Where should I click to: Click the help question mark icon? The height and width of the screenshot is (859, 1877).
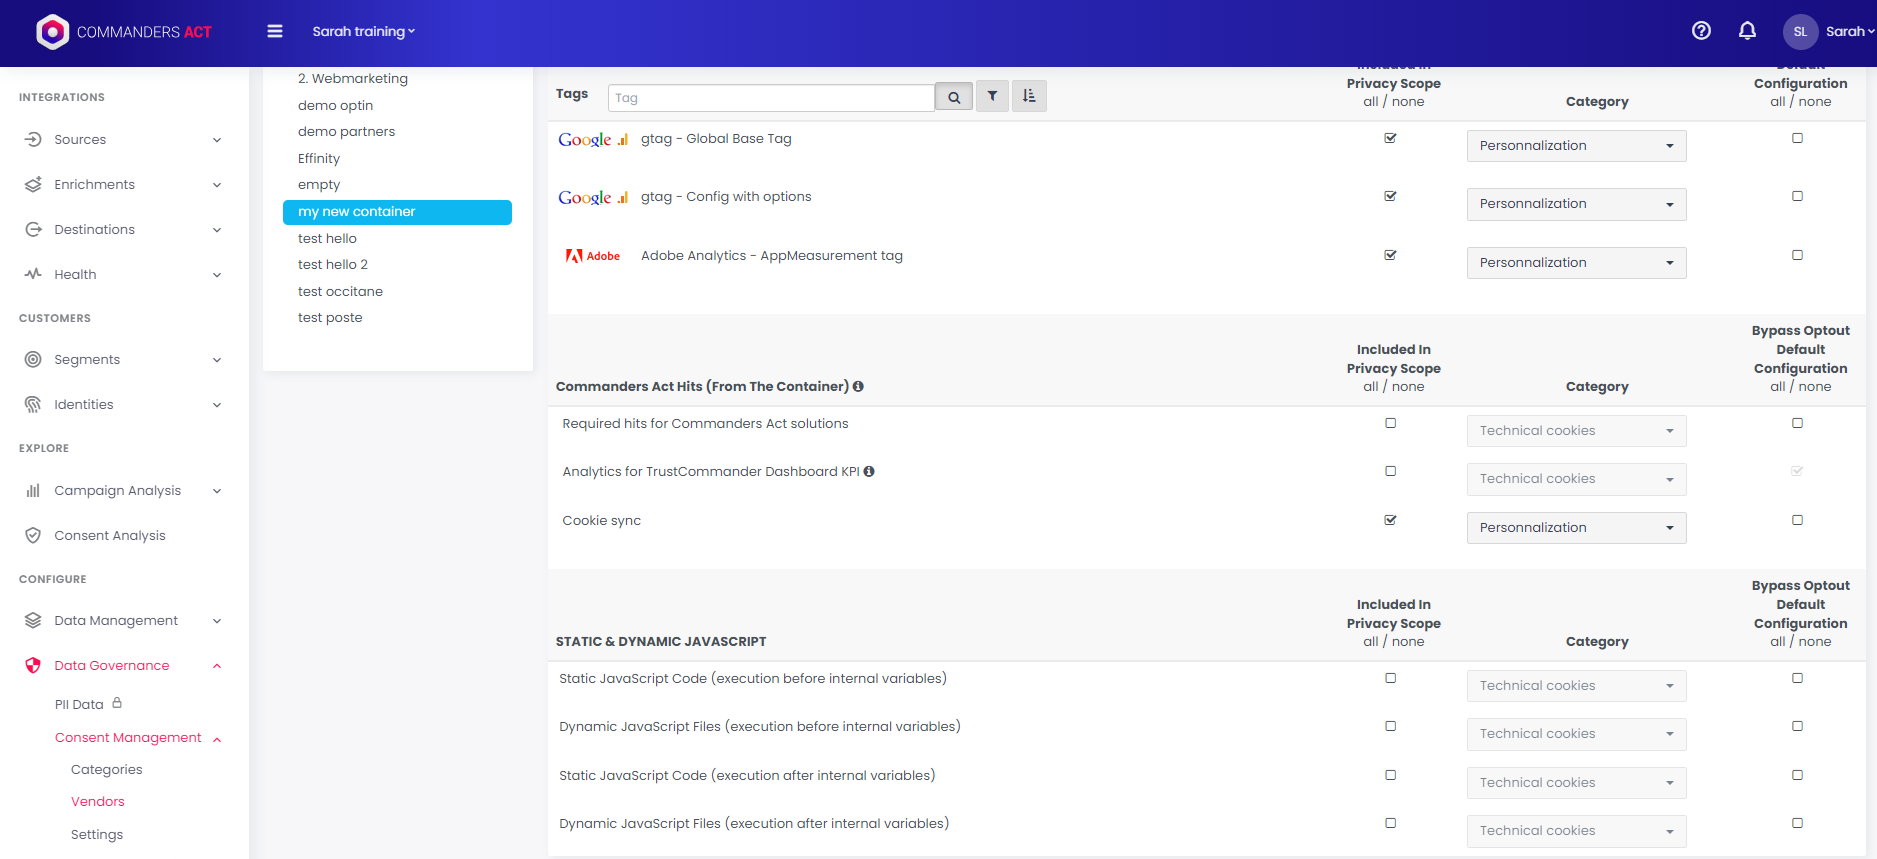[1701, 31]
